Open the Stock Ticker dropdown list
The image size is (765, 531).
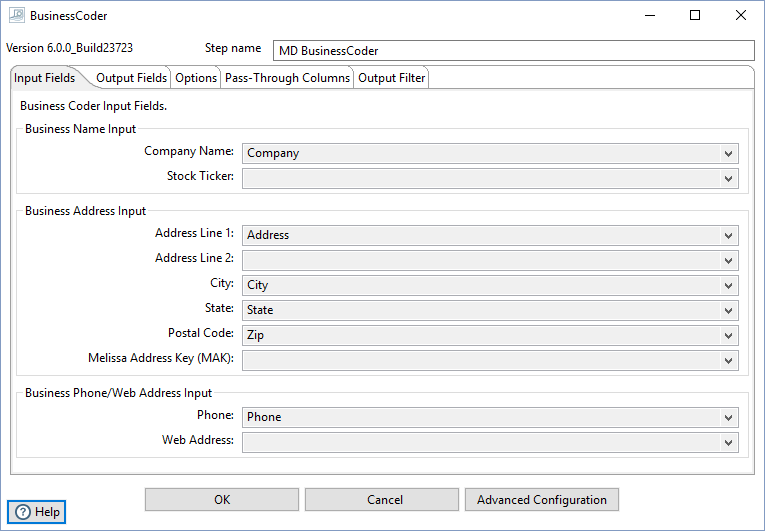coord(727,178)
